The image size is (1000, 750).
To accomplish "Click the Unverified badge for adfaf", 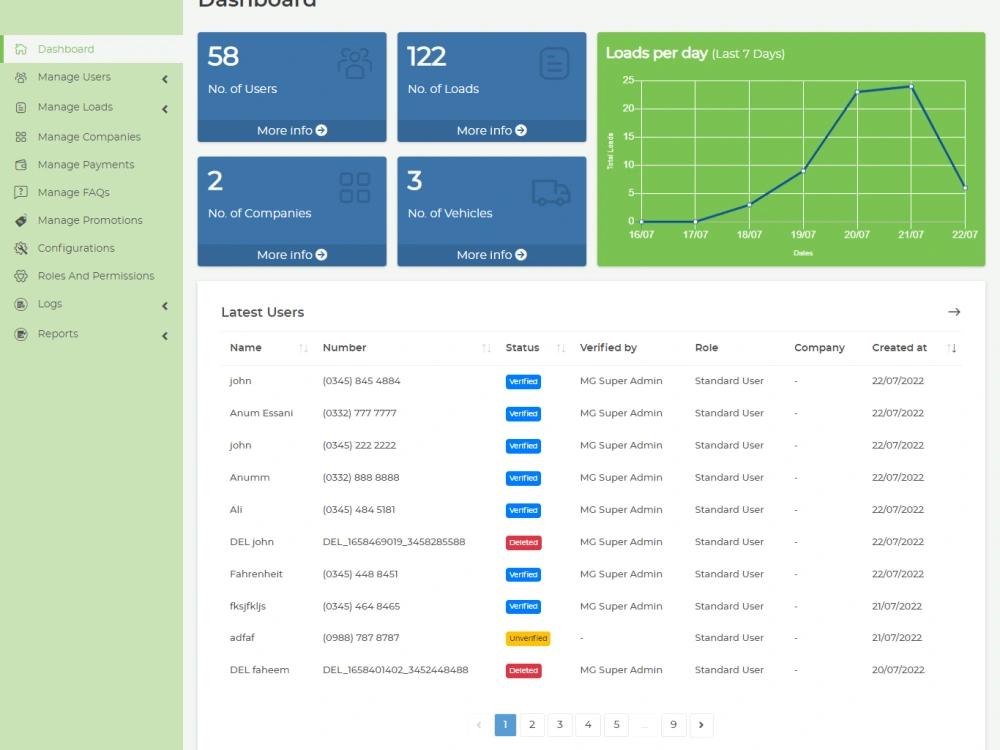I will (528, 638).
